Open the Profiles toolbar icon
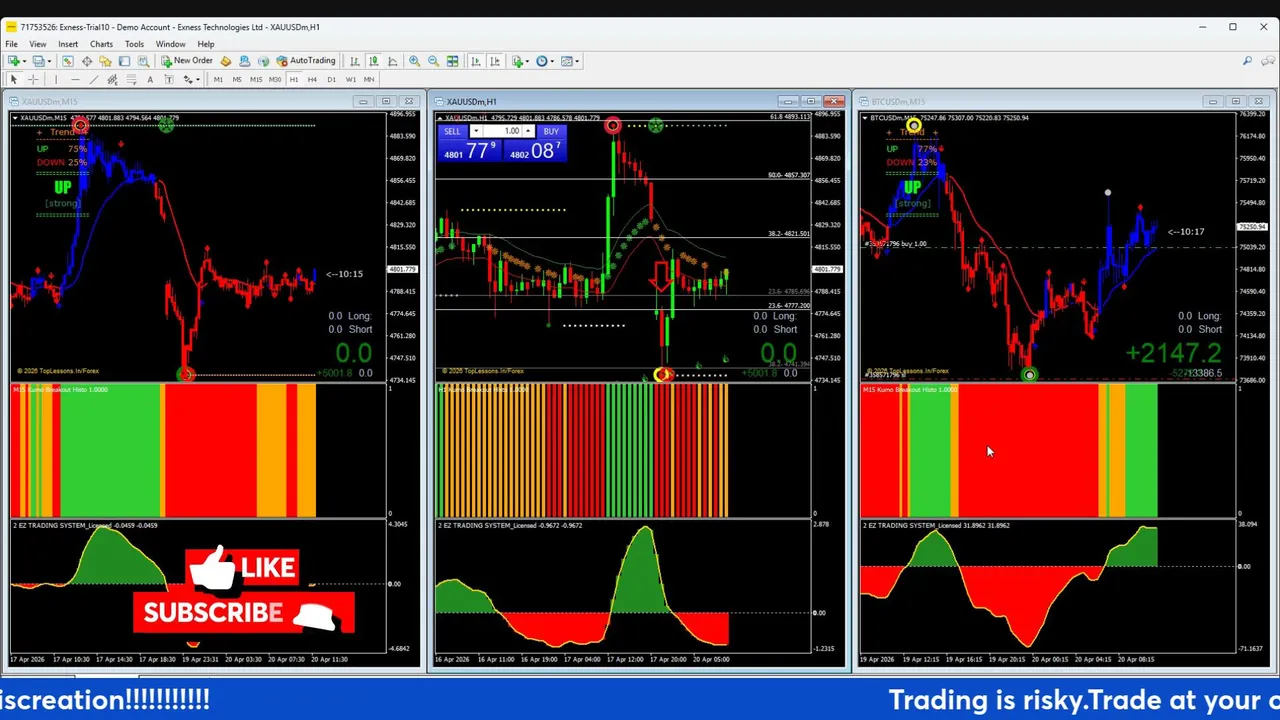This screenshot has width=1280, height=720. [x=38, y=61]
